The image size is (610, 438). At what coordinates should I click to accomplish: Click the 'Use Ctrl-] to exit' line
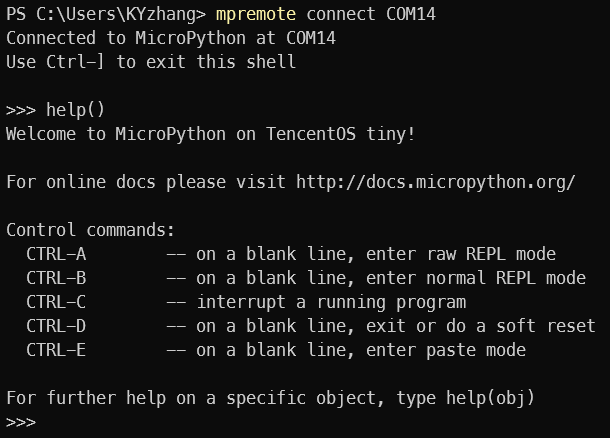click(151, 62)
